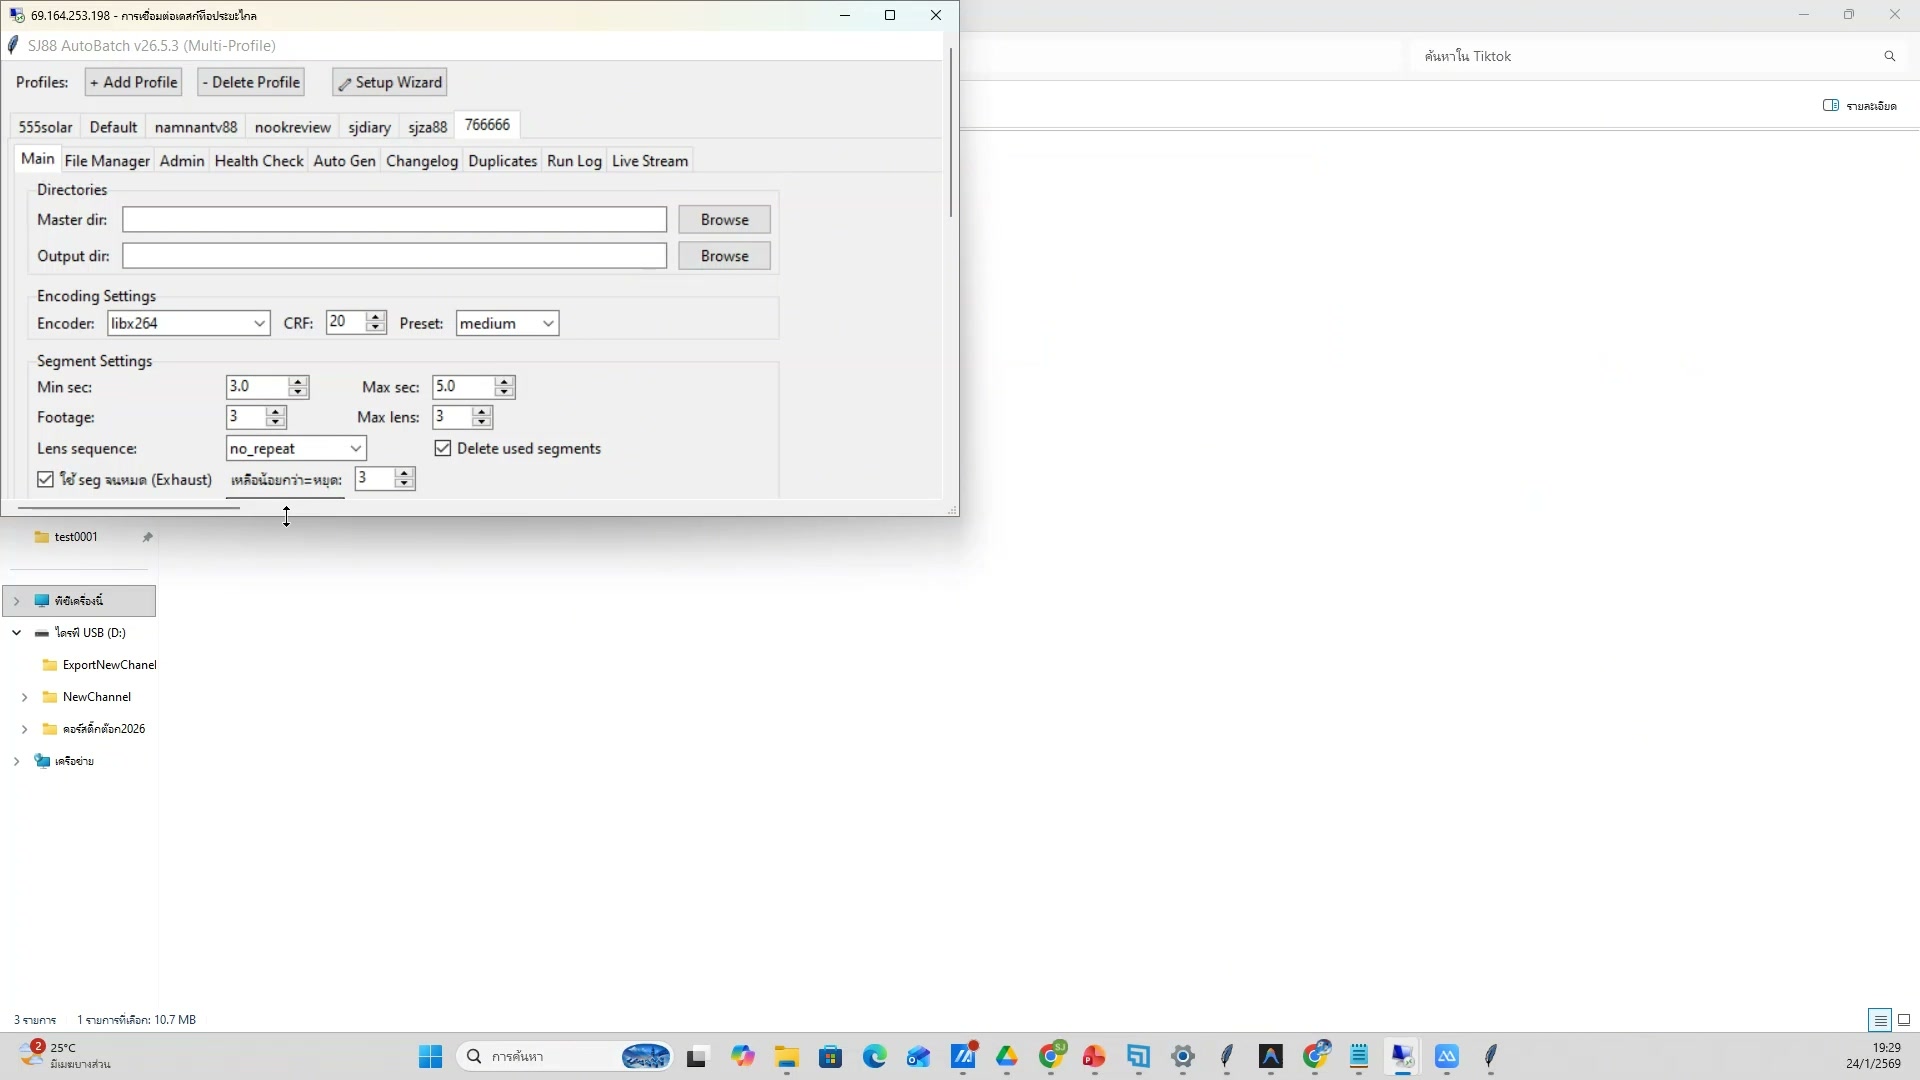Open the Copilot taskbar icon
The image size is (1920, 1080).
coord(742,1056)
